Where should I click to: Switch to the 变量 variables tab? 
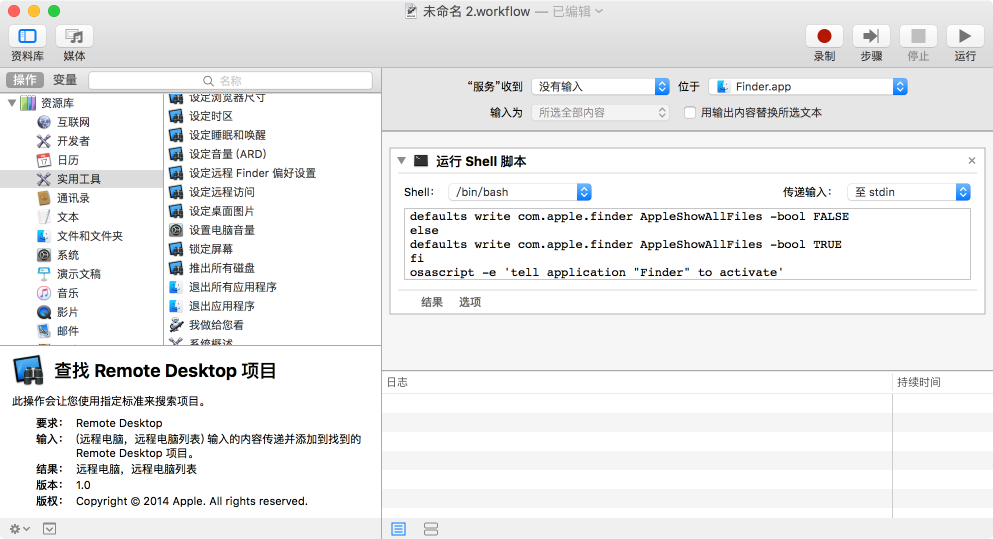point(65,80)
